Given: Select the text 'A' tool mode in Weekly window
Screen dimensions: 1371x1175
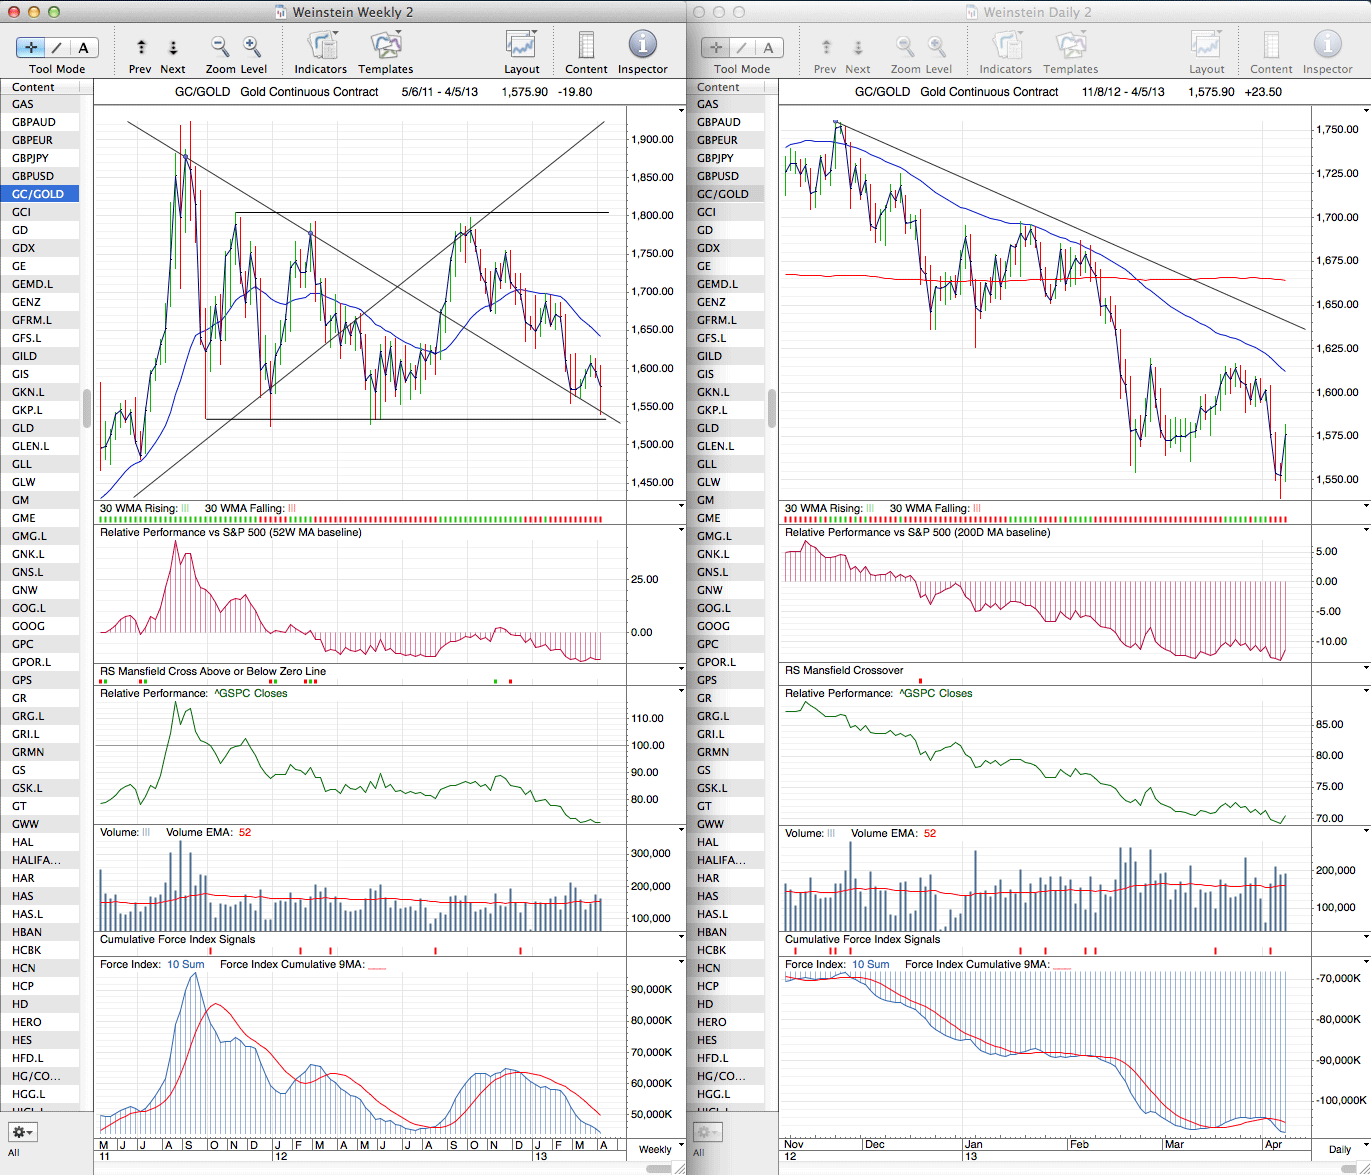Looking at the screenshot, I should (83, 48).
